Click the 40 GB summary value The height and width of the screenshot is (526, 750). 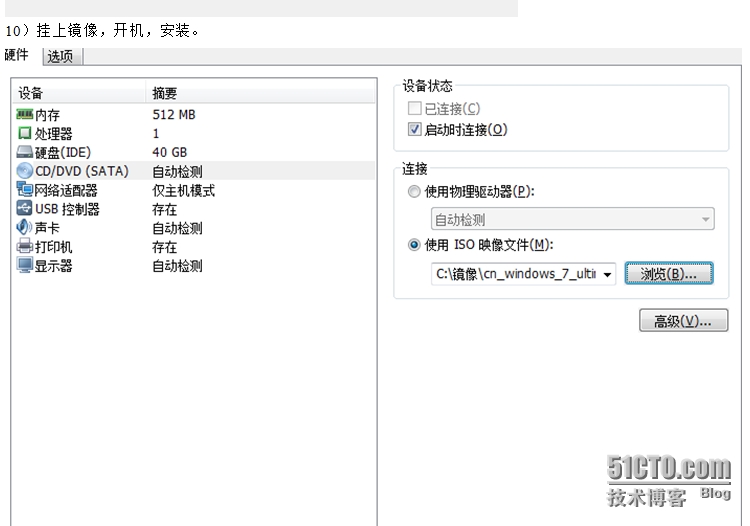point(169,153)
